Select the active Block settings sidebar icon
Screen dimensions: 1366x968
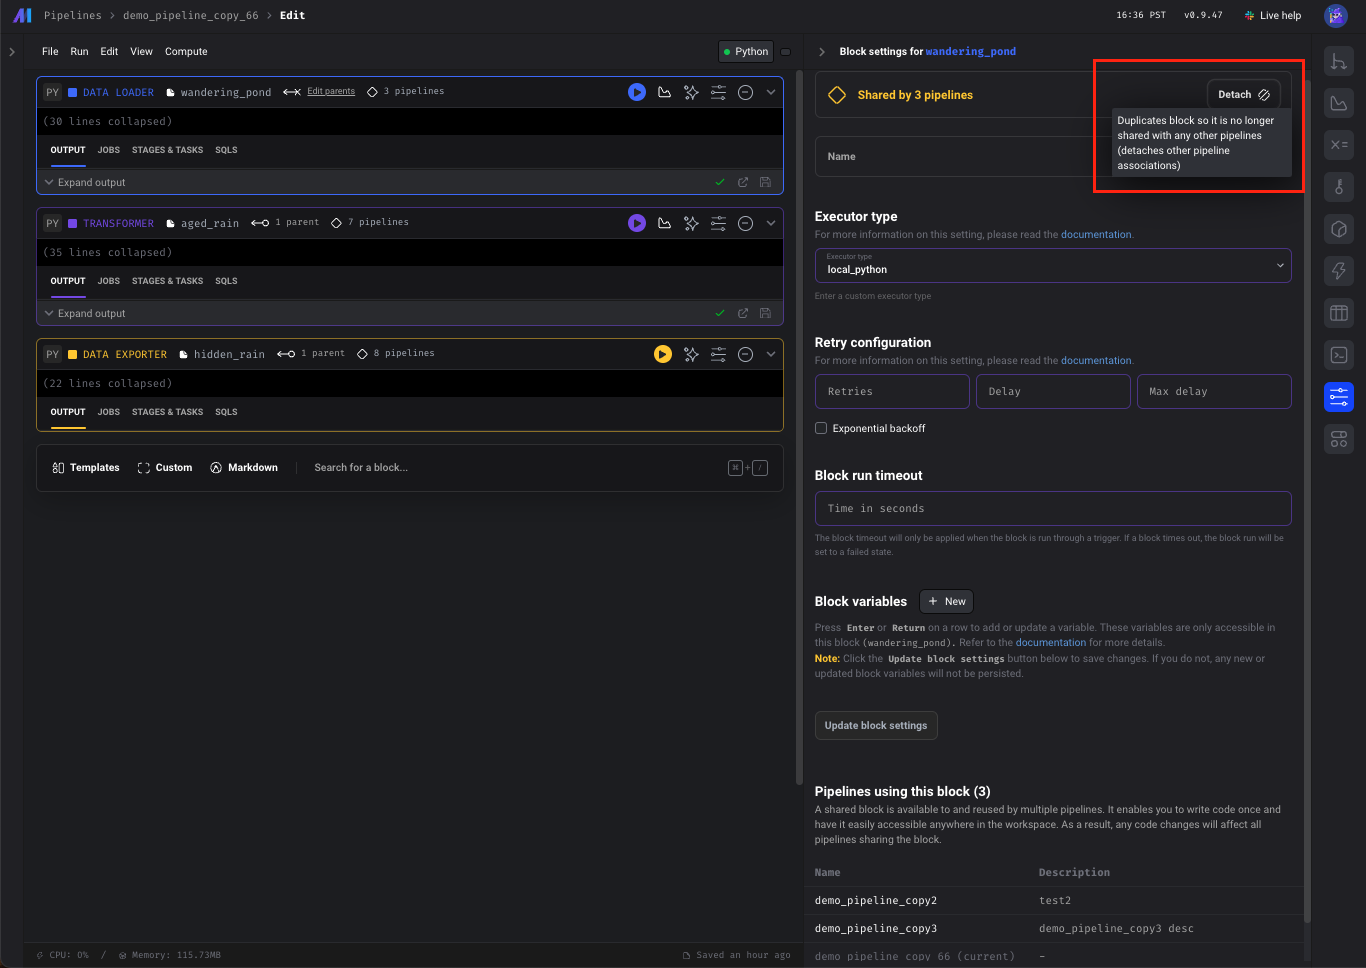click(1339, 397)
